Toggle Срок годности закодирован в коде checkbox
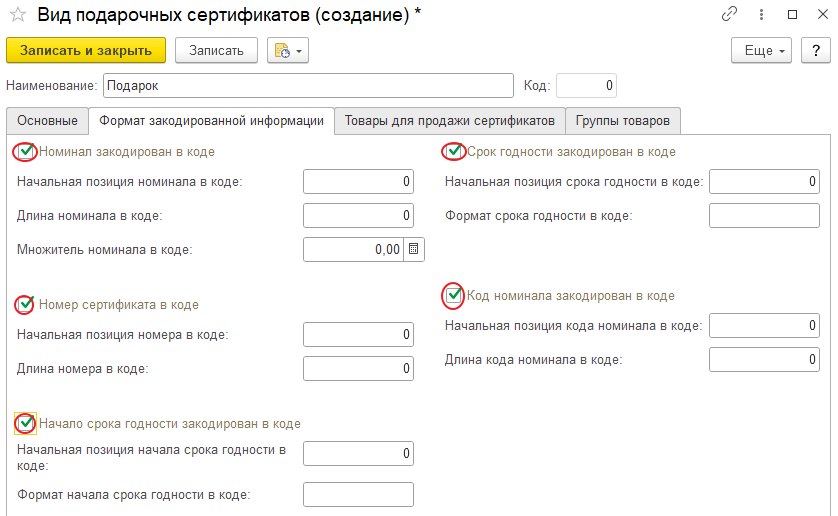Image resolution: width=838 pixels, height=516 pixels. pos(454,152)
